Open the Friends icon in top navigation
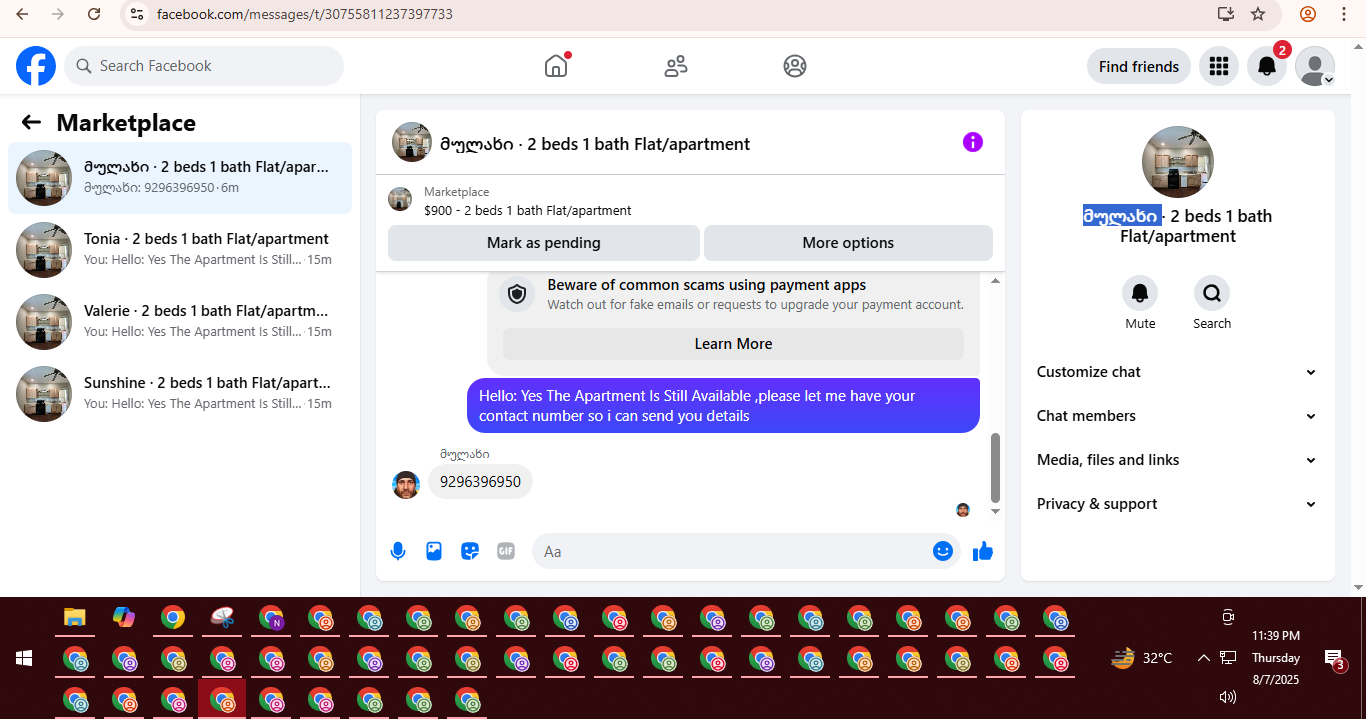The image size is (1366, 719). click(676, 66)
